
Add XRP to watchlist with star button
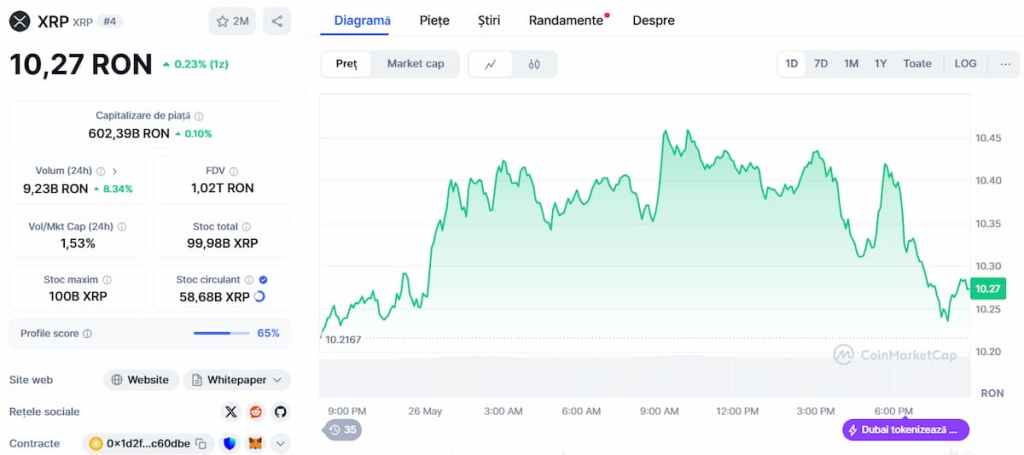(233, 21)
